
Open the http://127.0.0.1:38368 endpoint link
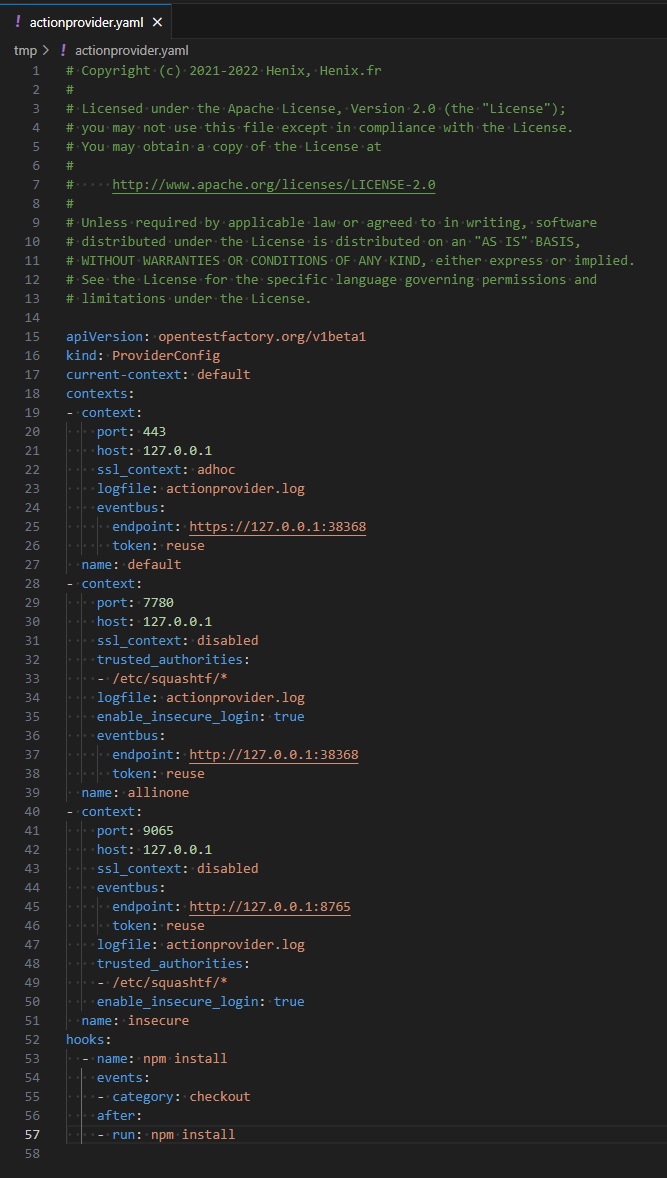273,754
